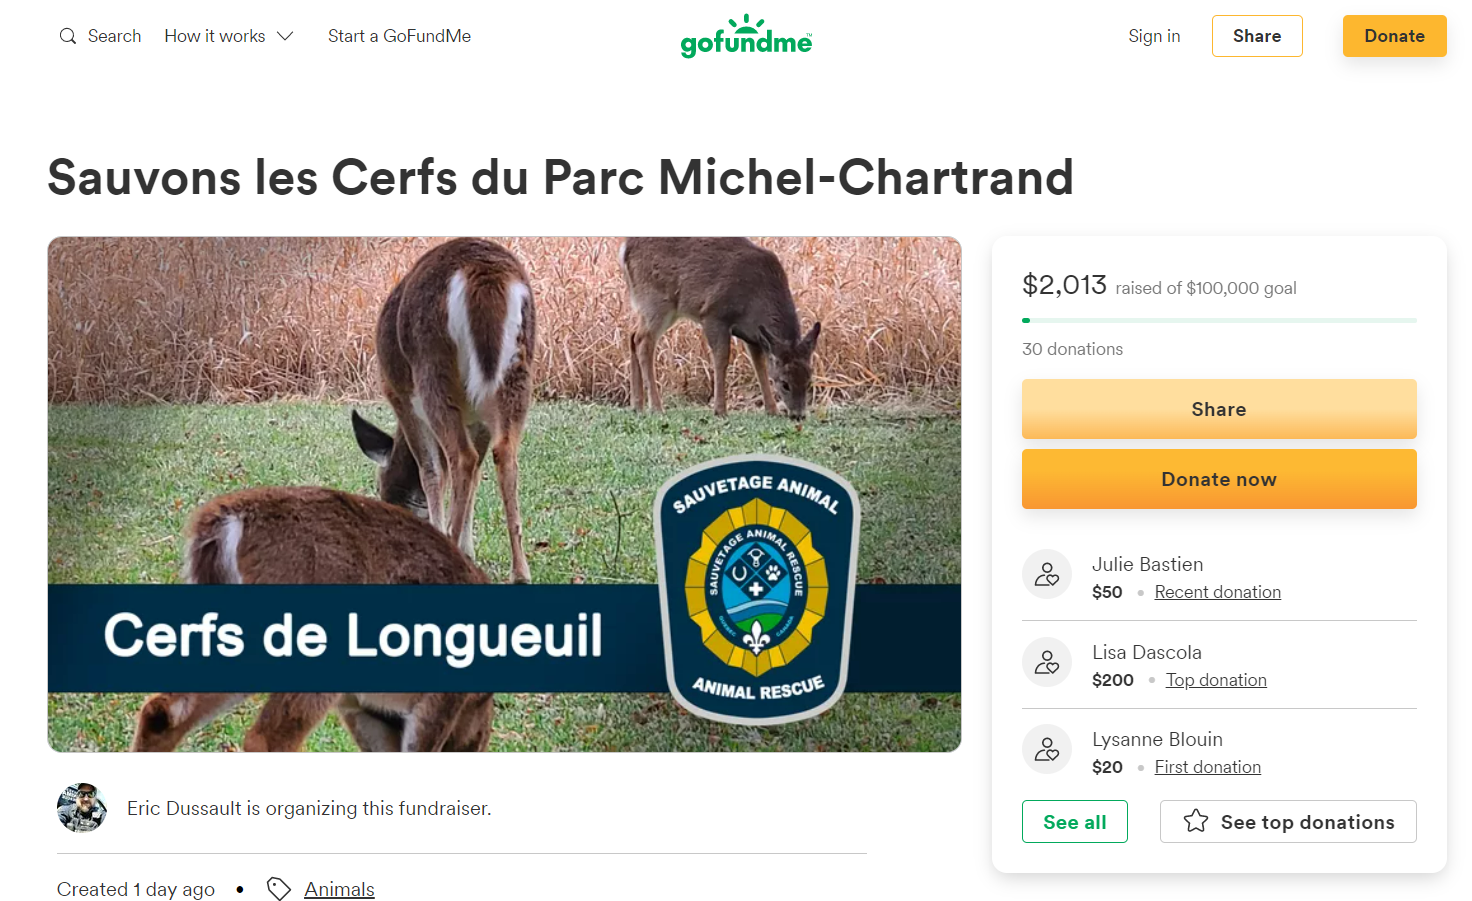Click the large Share button in donation panel
This screenshot has height=901, width=1472.
[x=1219, y=409]
